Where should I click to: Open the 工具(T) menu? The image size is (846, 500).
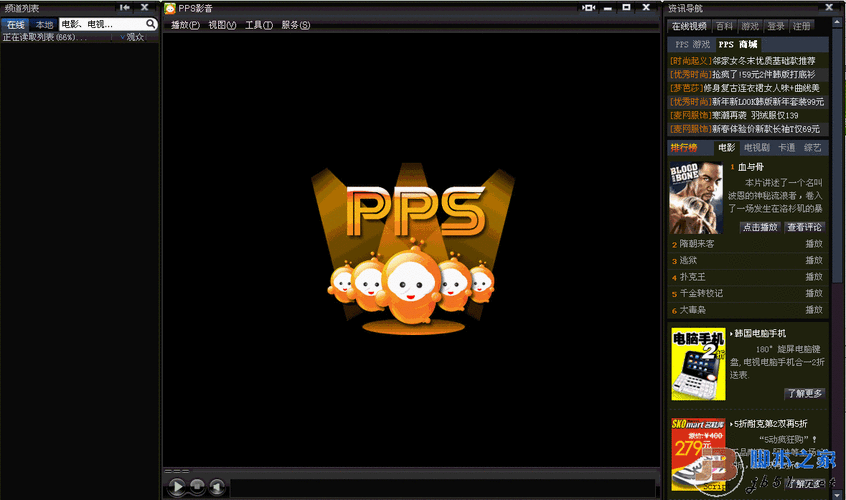coord(259,25)
